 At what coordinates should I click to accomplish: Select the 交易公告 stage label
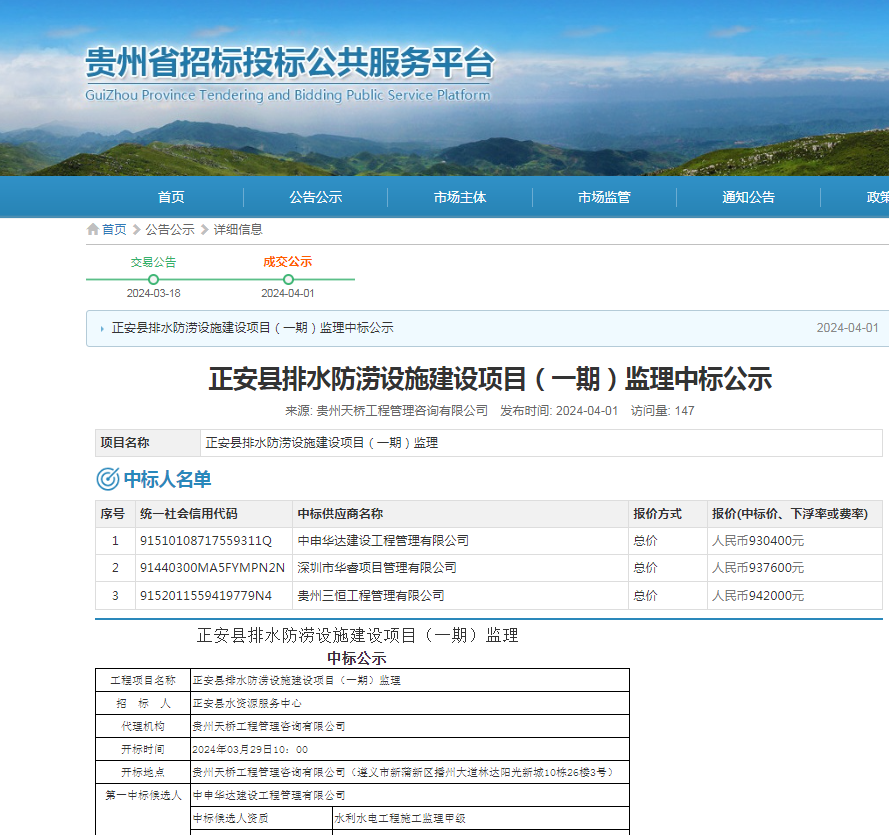153,262
